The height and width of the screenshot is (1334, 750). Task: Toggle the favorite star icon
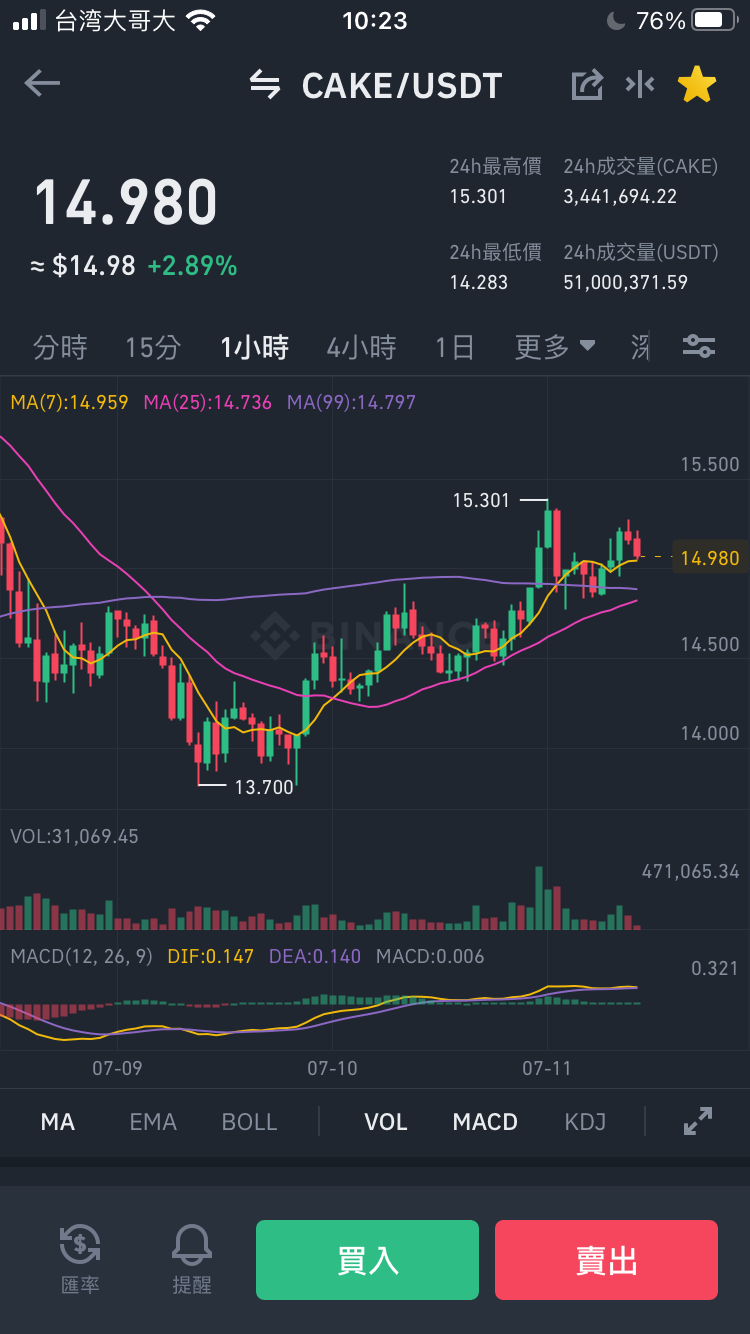point(697,85)
